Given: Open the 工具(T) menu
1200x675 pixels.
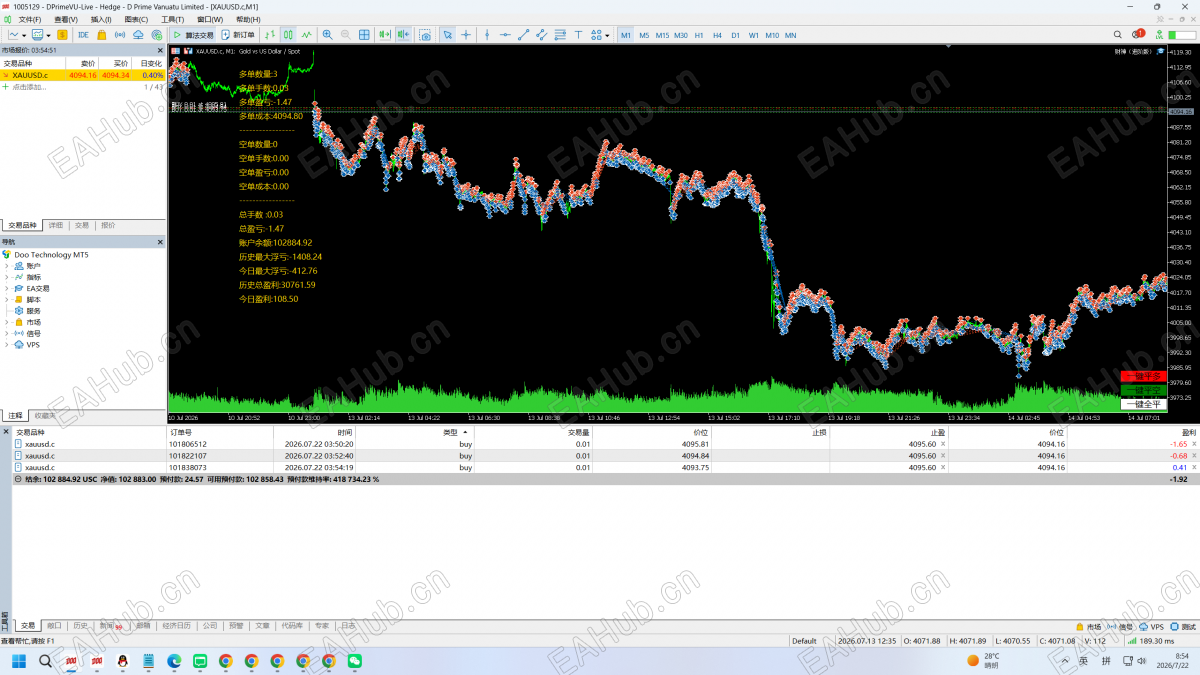Looking at the screenshot, I should tap(172, 19).
